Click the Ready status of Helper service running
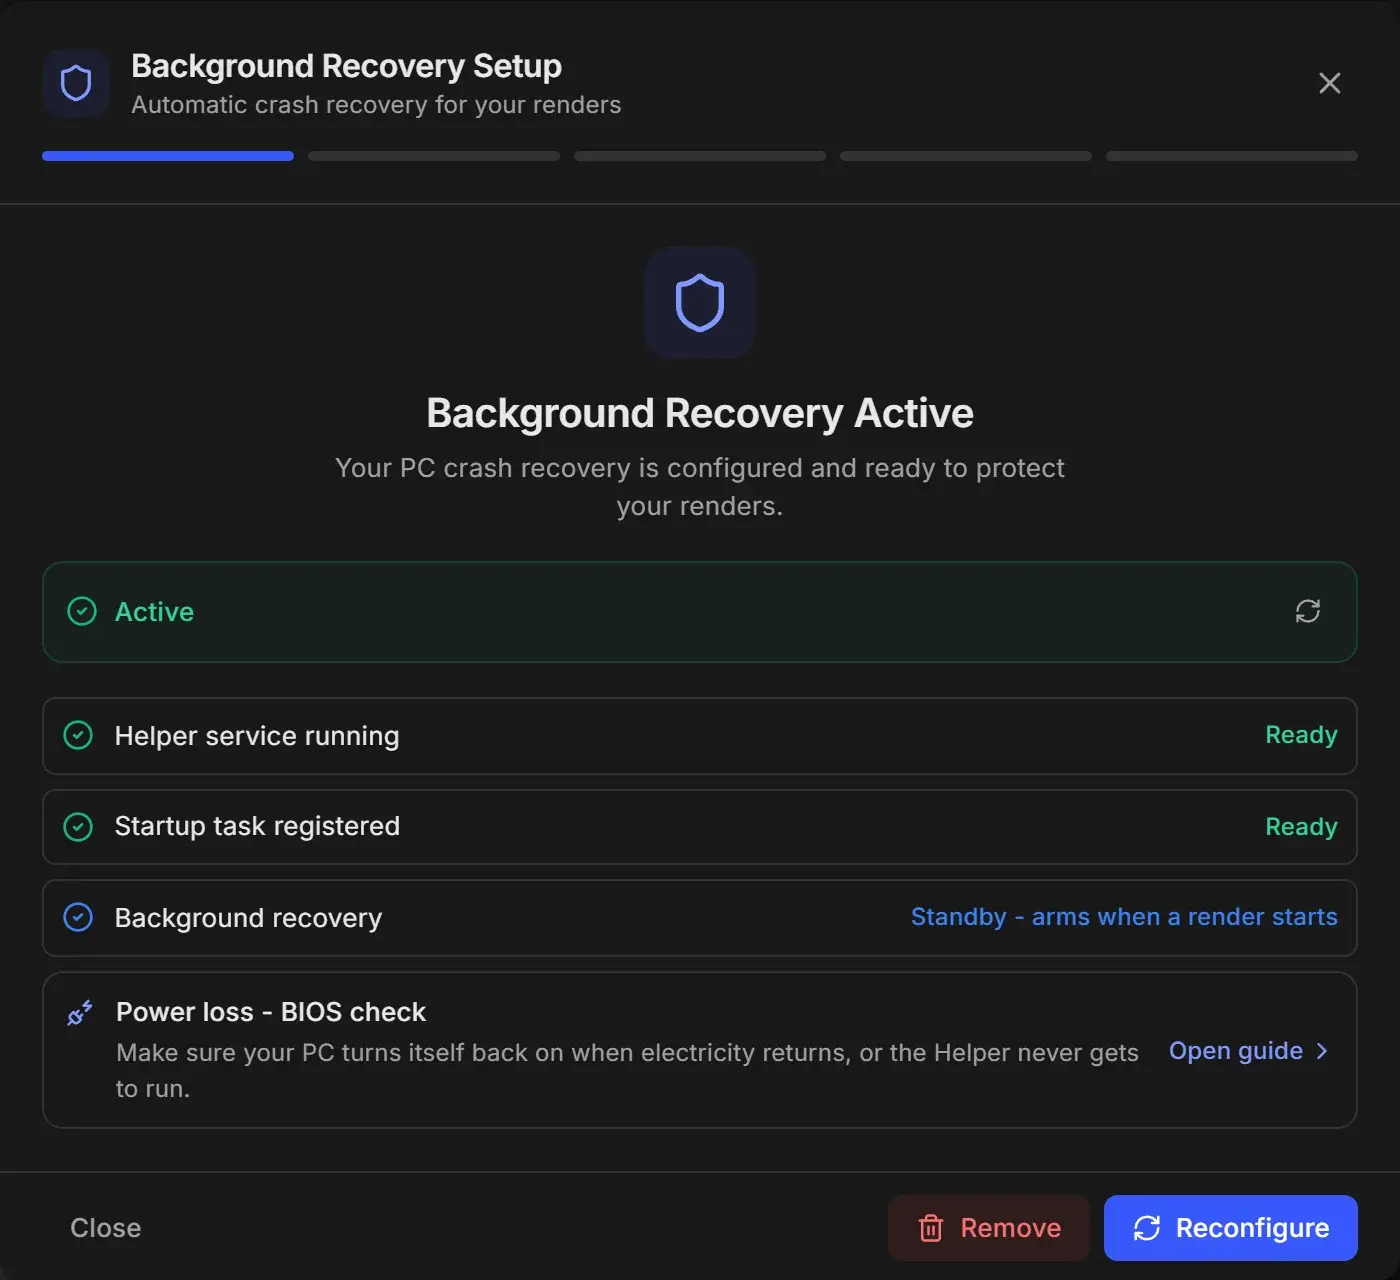Viewport: 1400px width, 1280px height. (1301, 735)
